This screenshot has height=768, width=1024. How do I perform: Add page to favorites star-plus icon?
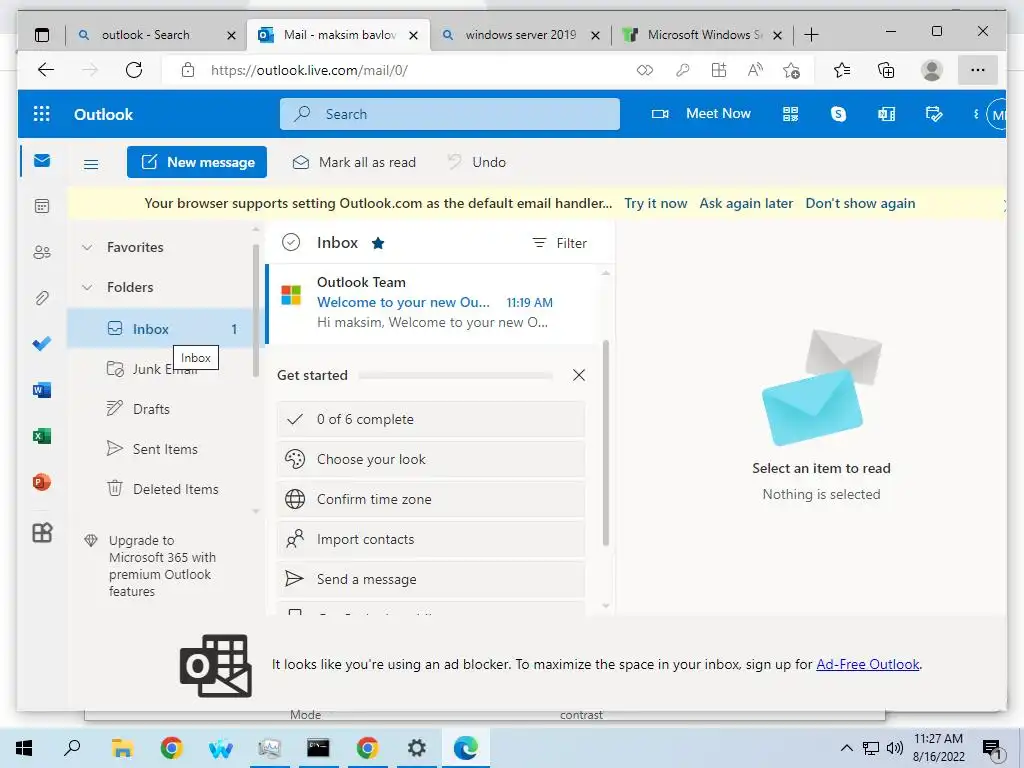(792, 71)
